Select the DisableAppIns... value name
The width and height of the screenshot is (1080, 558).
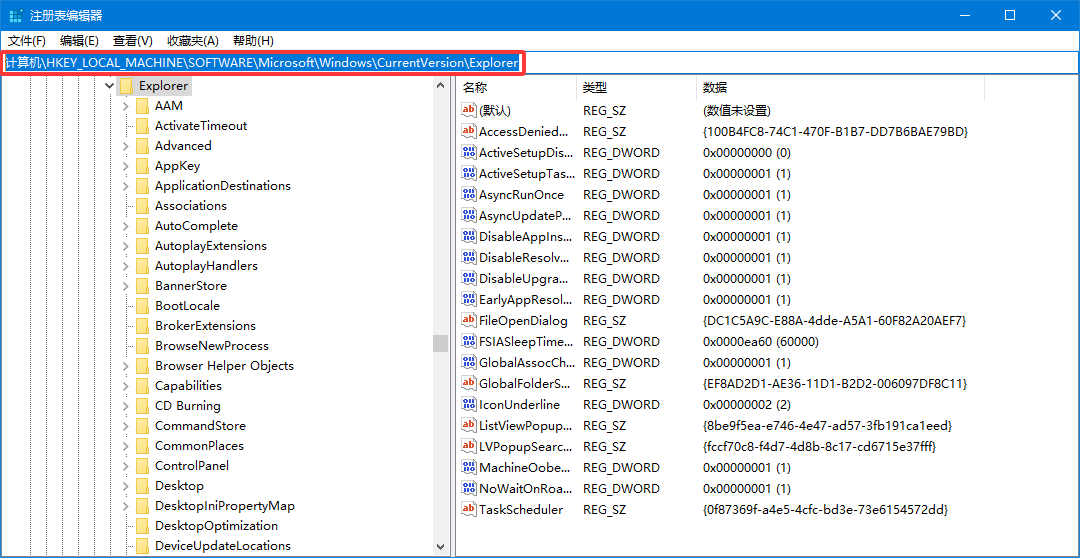coord(526,236)
